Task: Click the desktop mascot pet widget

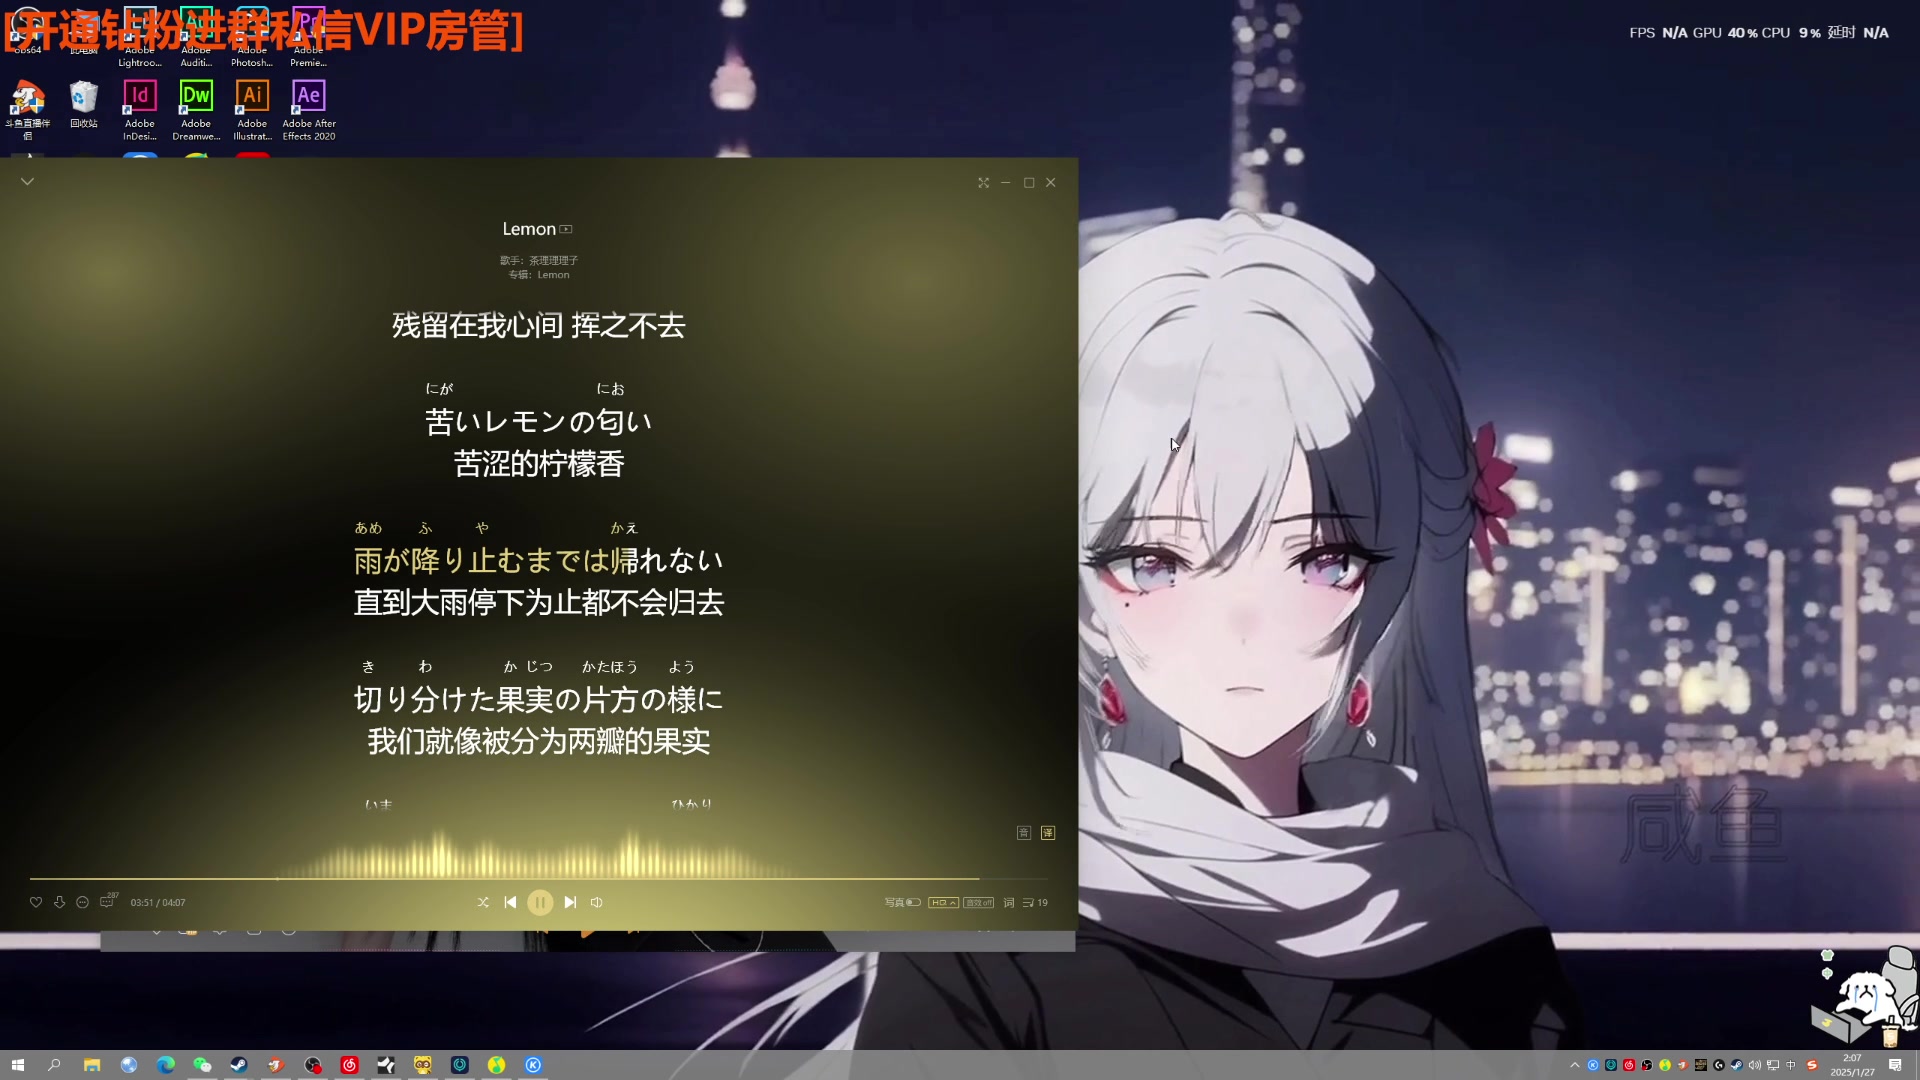Action: point(1865,995)
